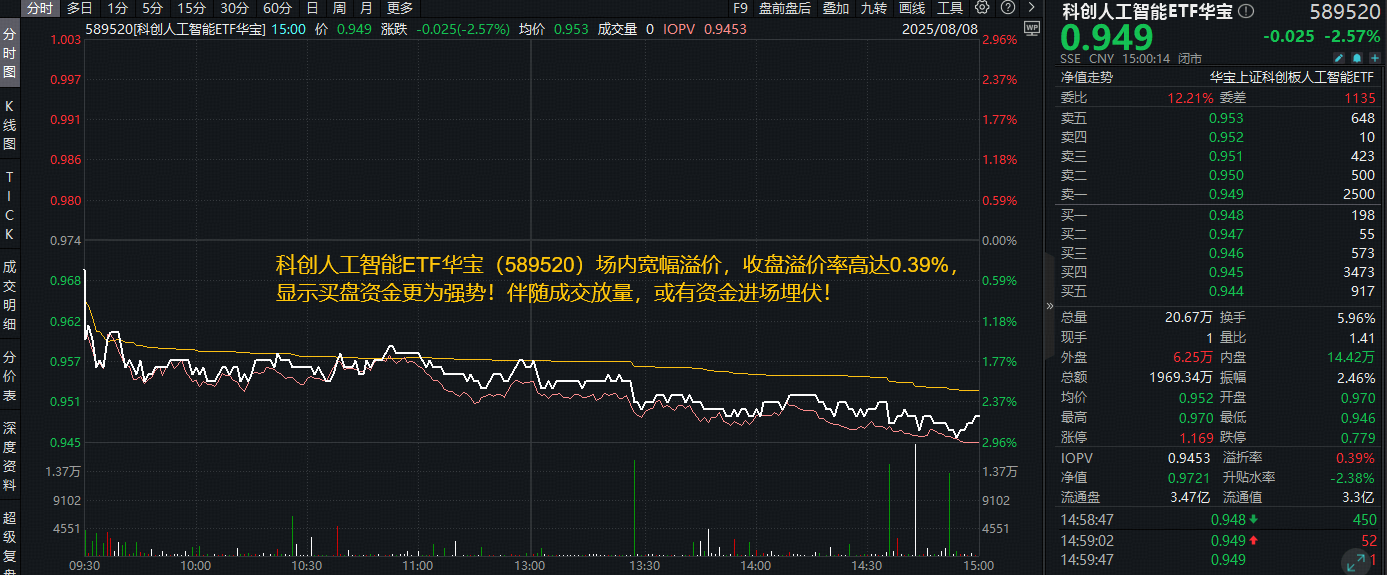Viewport: 1387px width, 575px height.
Task: Switch to the 日 daily chart
Action: coord(313,7)
